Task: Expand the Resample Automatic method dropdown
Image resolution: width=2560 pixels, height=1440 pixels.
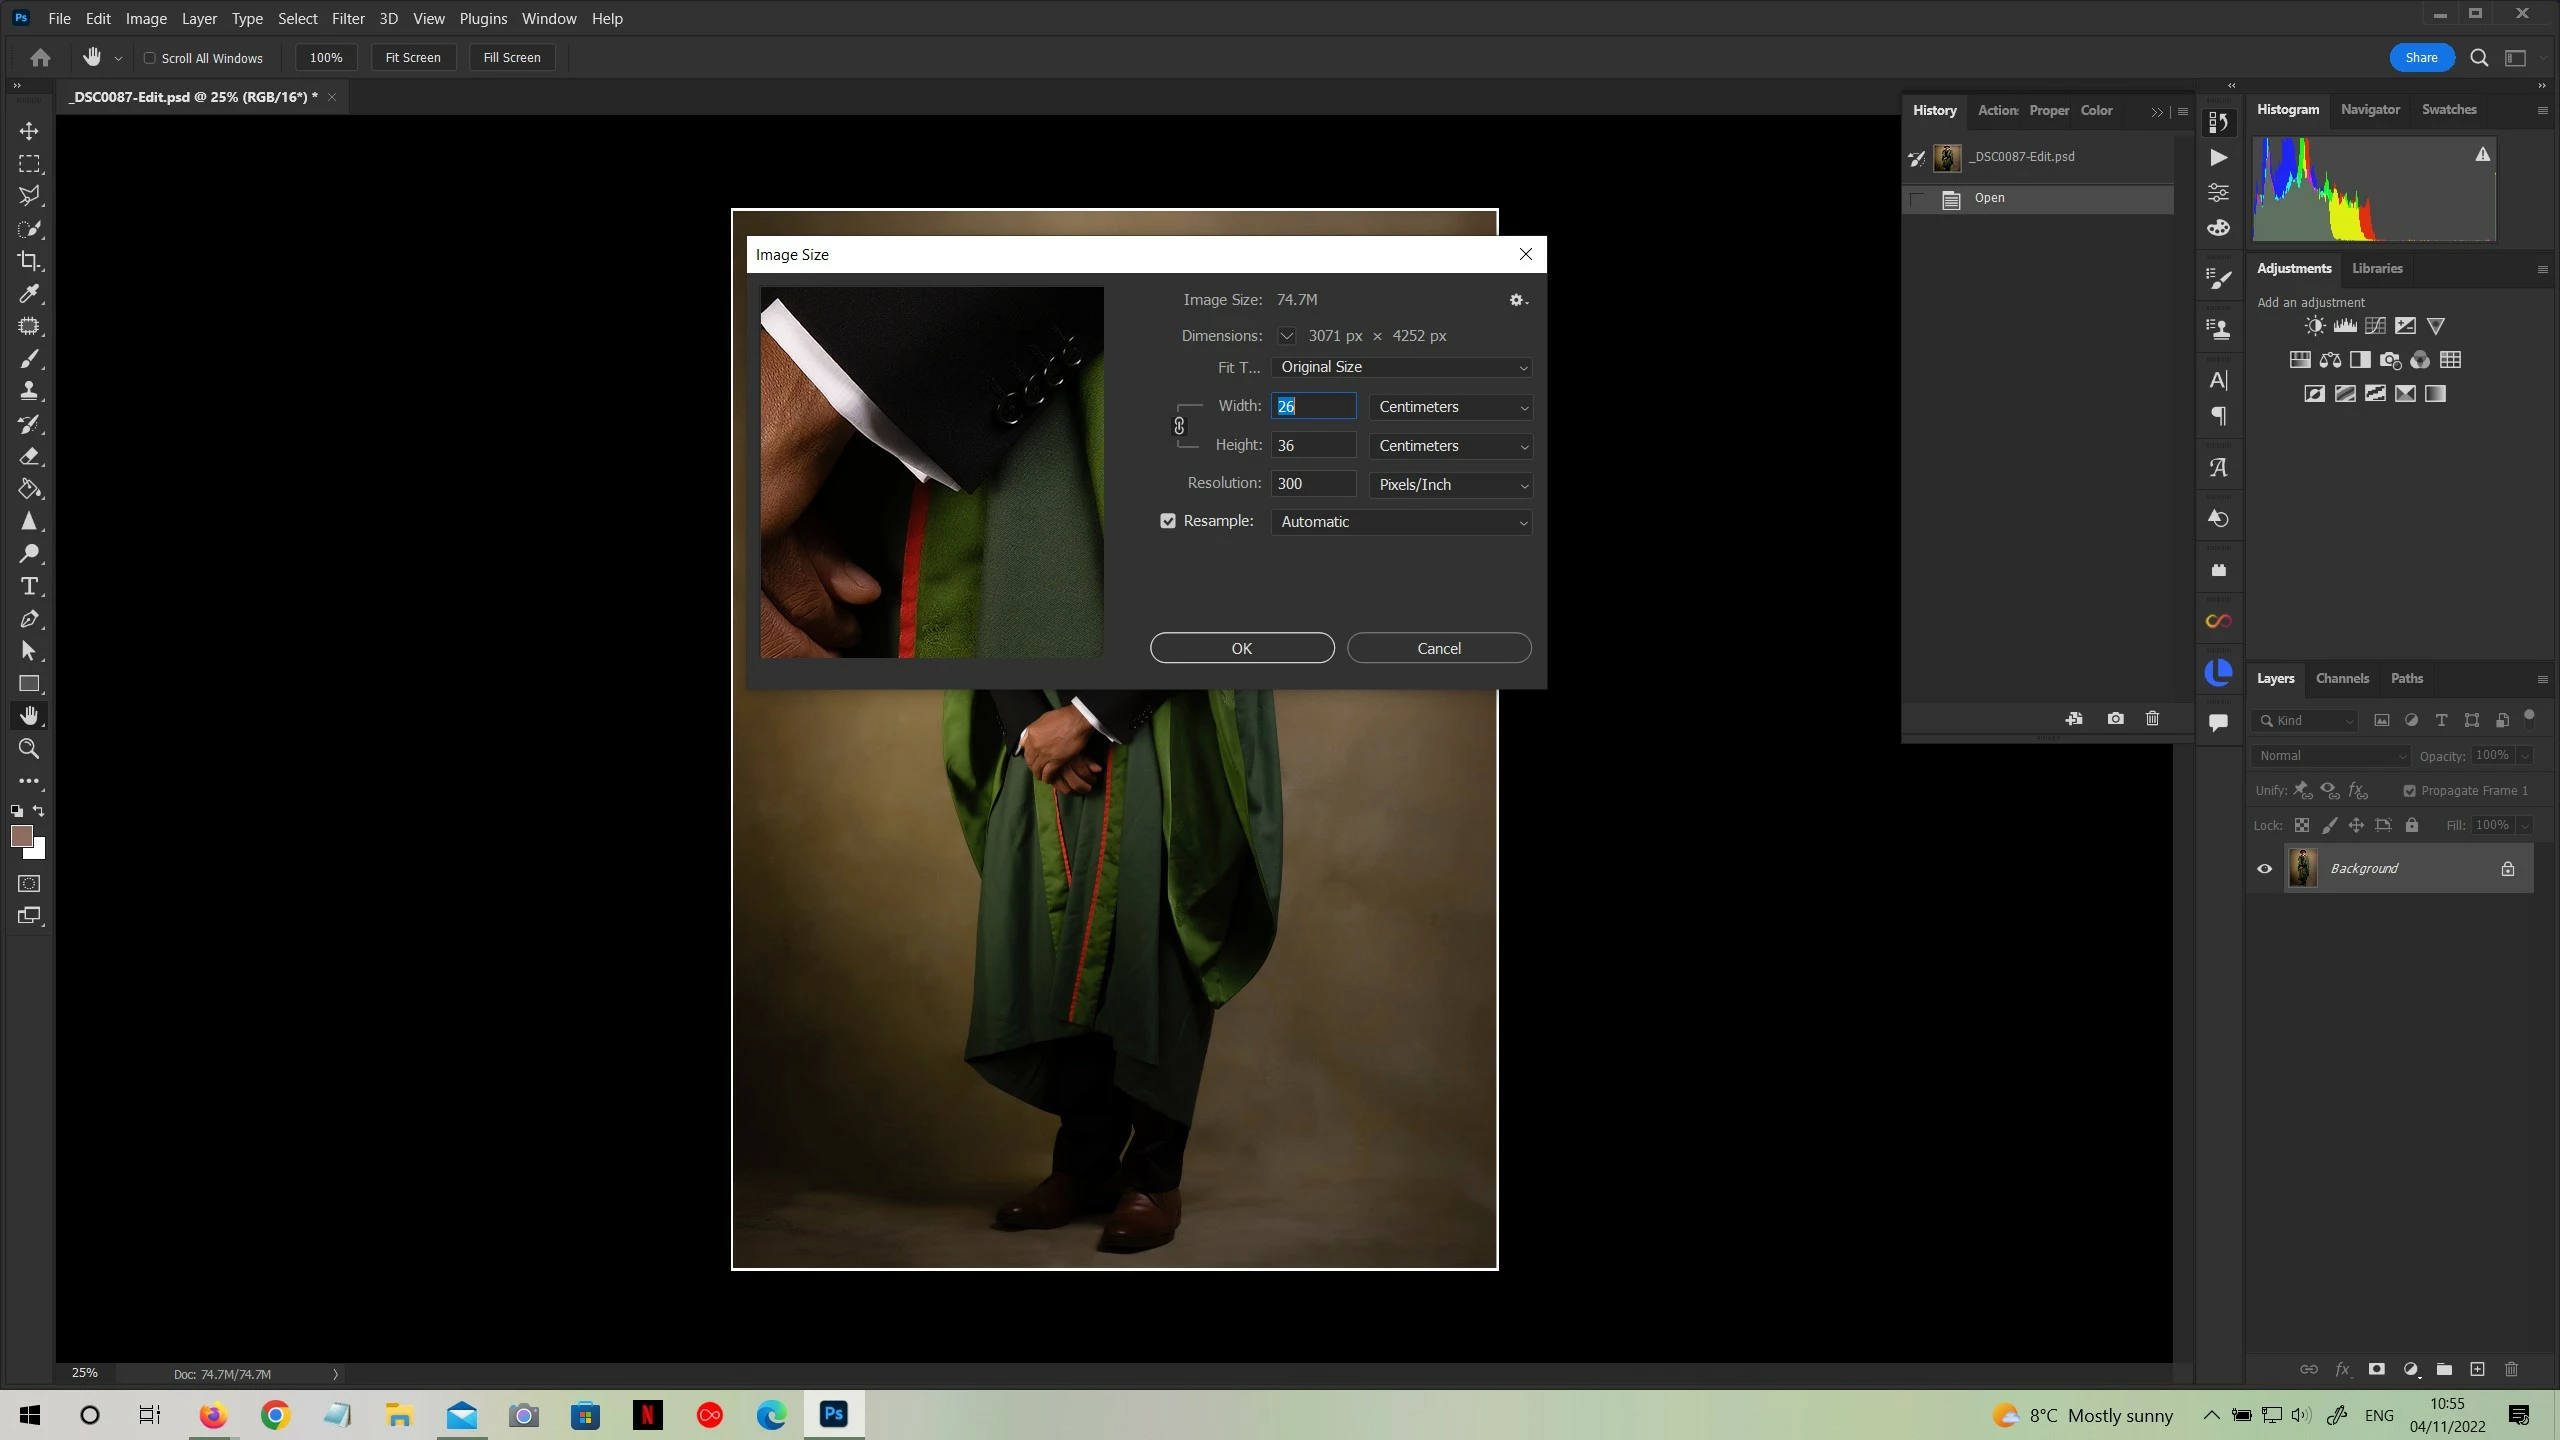Action: point(1401,522)
